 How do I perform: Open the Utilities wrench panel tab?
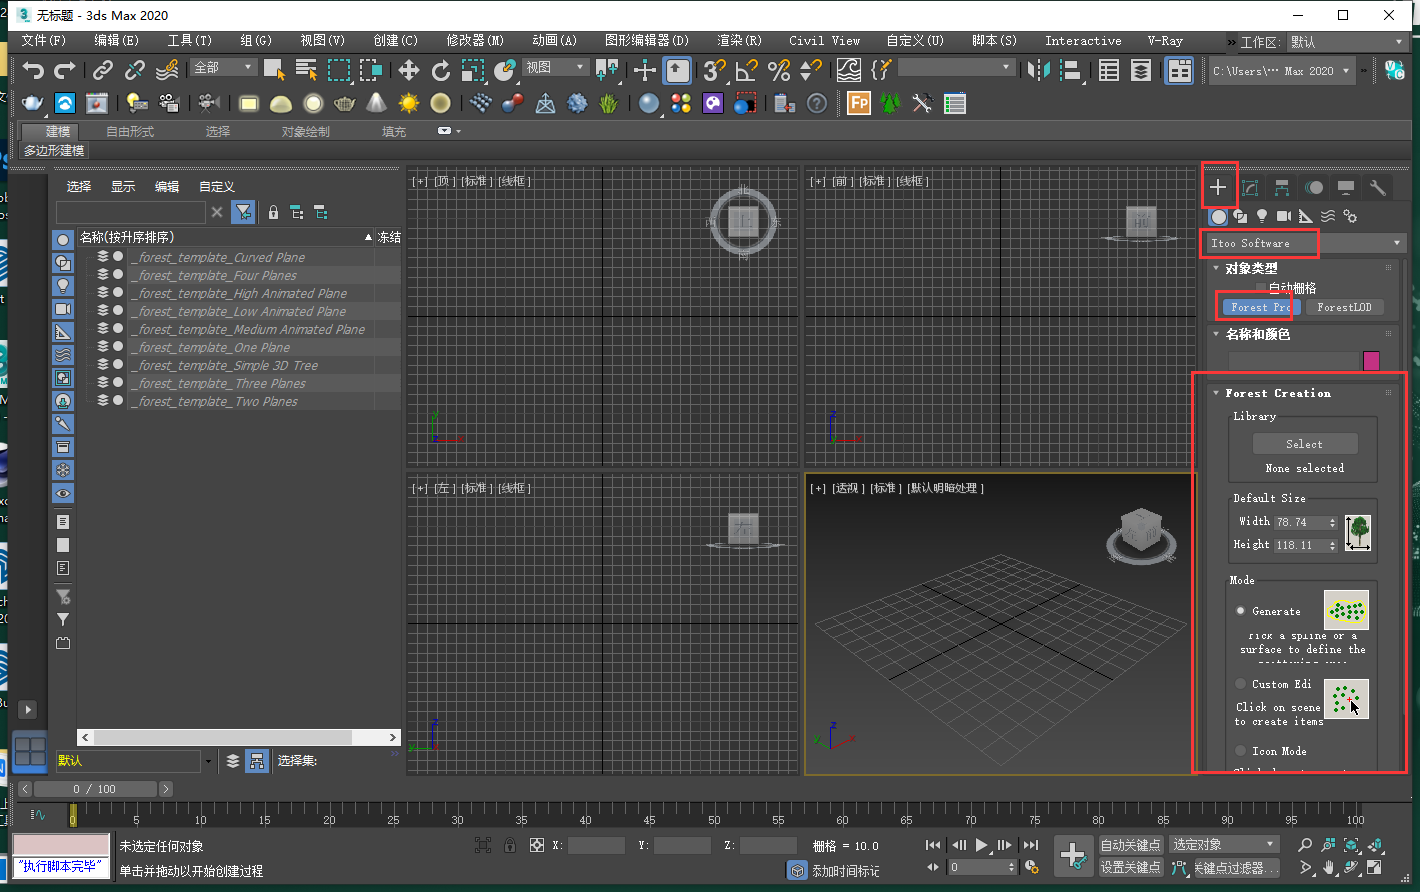point(1378,187)
